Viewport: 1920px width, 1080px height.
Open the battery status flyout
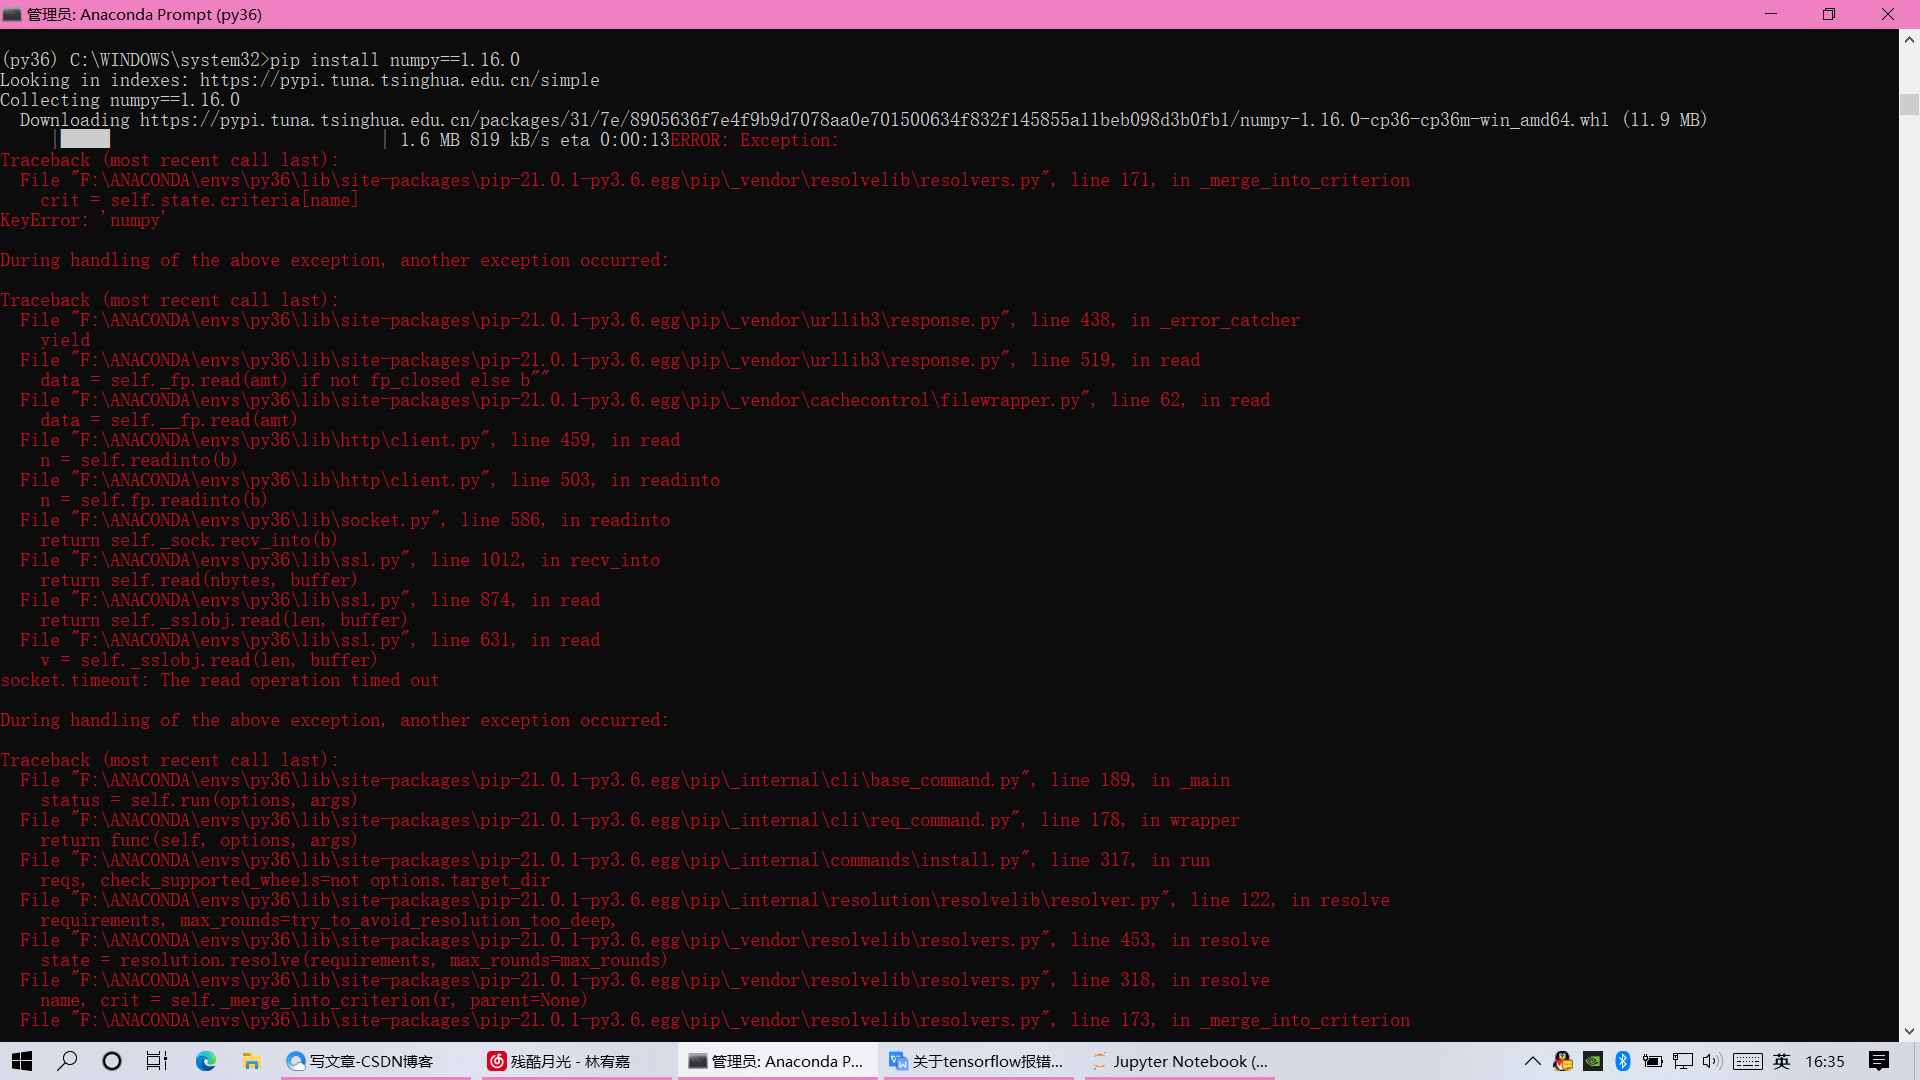coord(1653,1061)
